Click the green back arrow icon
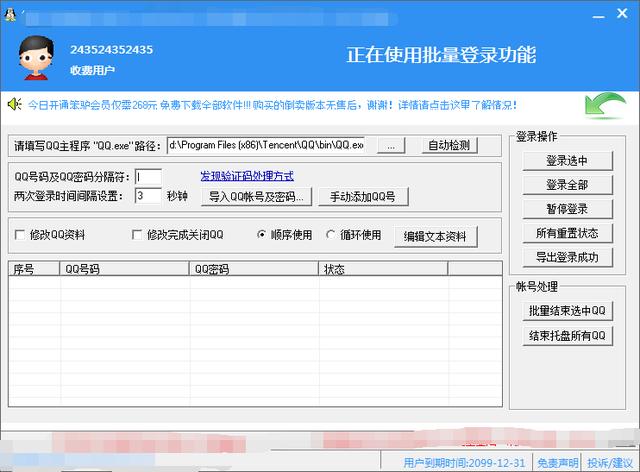The width and height of the screenshot is (640, 472). (x=605, y=106)
